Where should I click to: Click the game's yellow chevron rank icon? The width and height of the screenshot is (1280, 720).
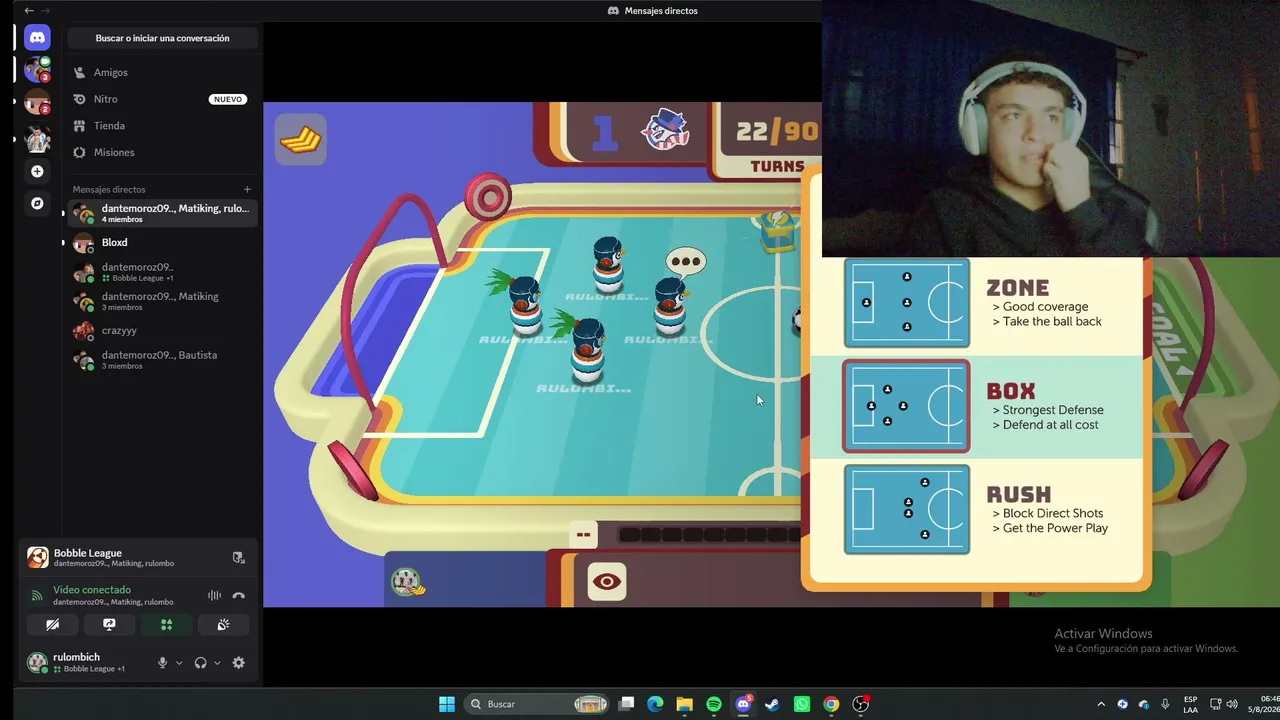click(300, 140)
